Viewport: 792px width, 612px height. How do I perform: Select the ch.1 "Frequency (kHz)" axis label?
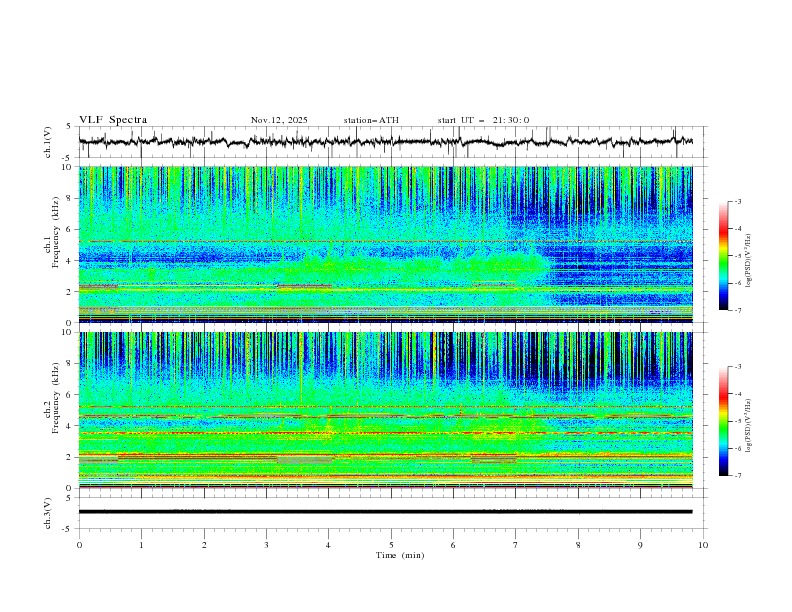pyautogui.click(x=56, y=233)
